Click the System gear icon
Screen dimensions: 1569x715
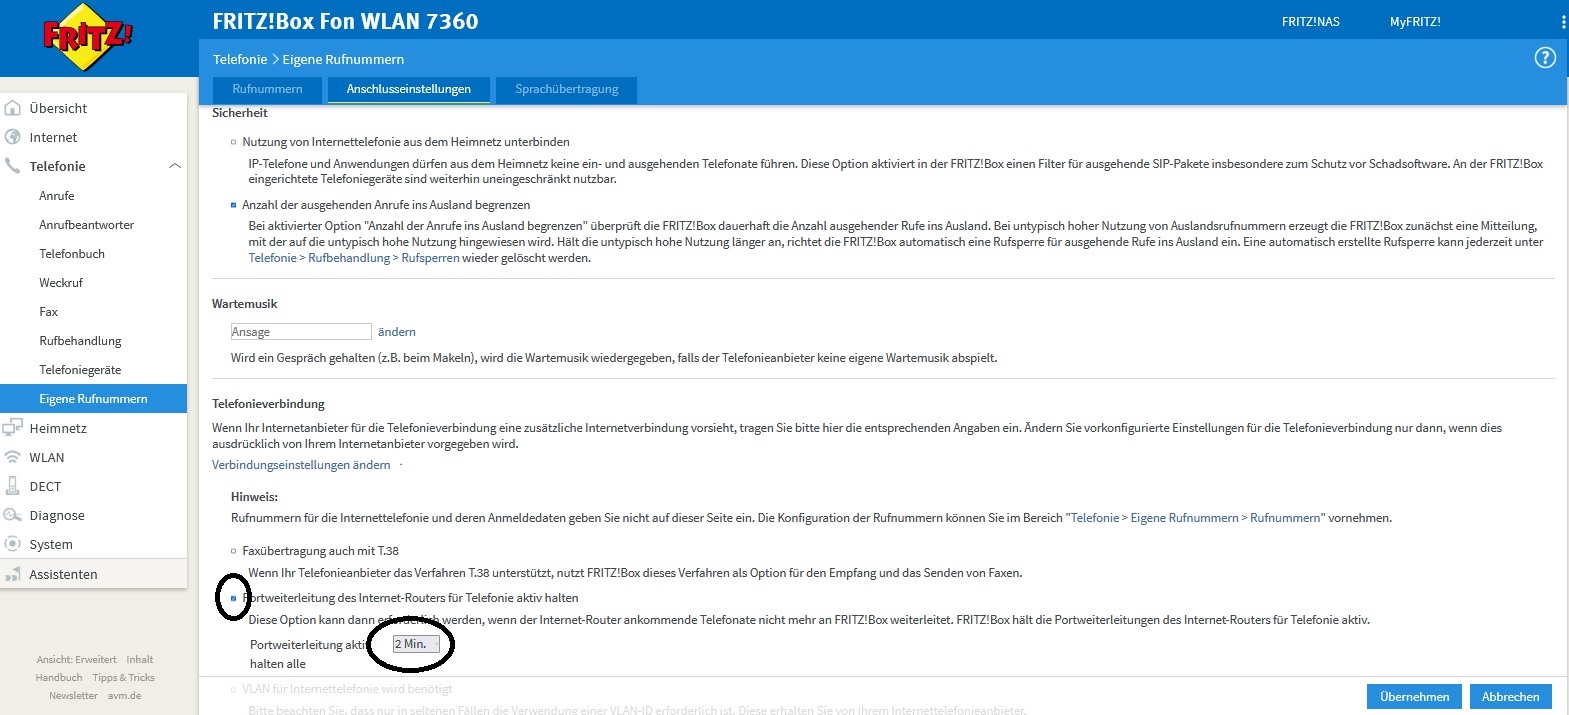point(13,544)
